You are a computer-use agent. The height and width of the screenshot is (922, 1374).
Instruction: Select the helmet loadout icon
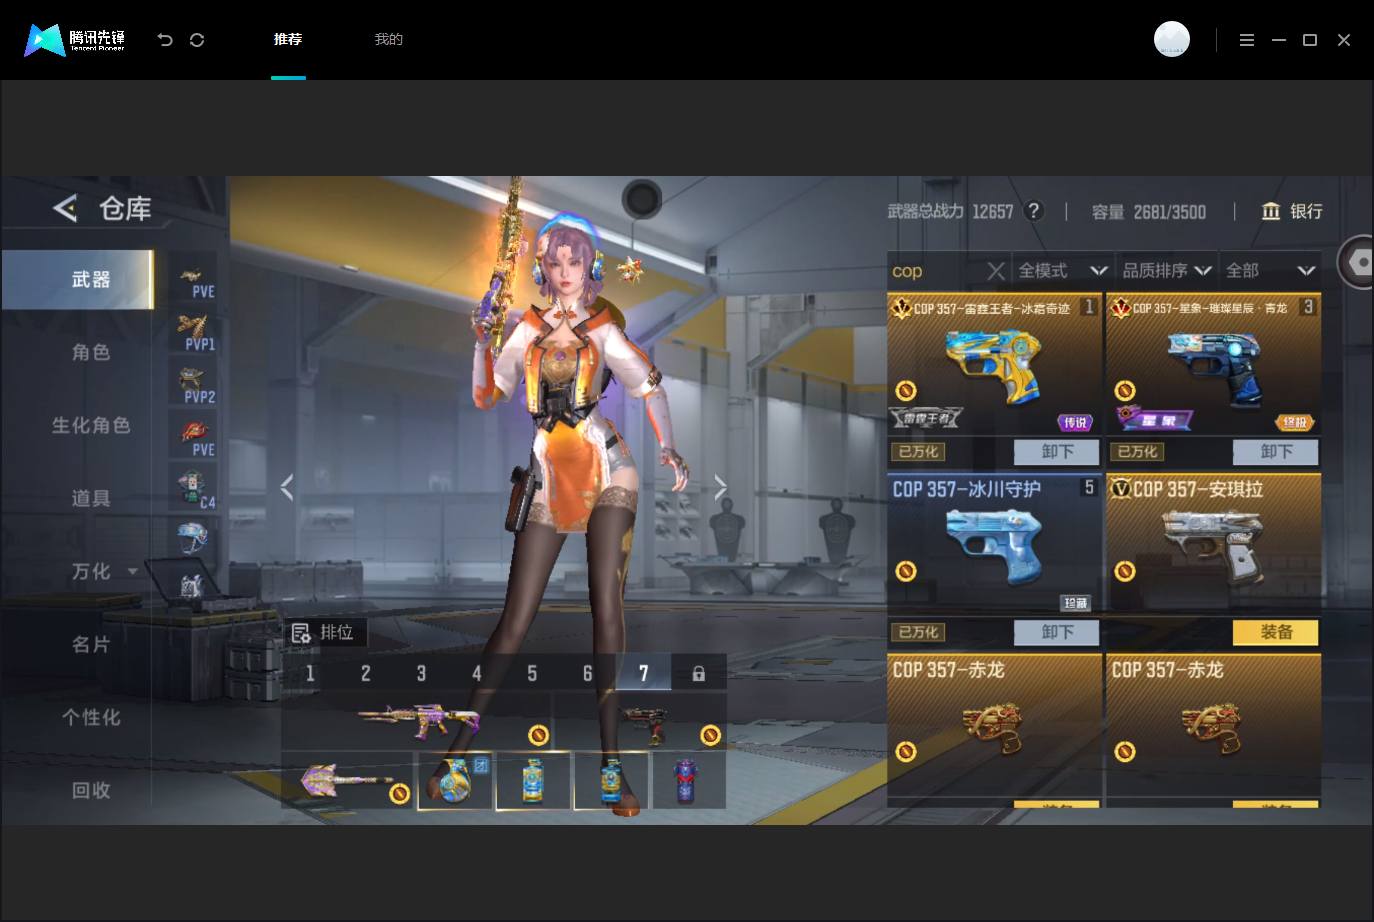tap(193, 538)
